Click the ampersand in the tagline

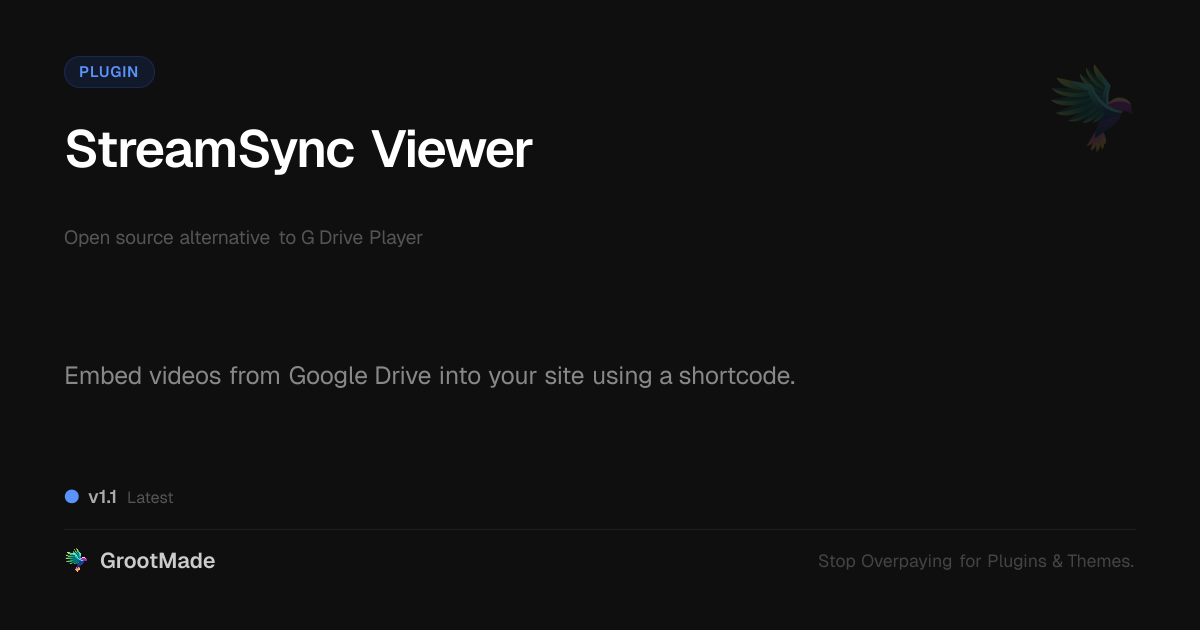click(x=1057, y=561)
